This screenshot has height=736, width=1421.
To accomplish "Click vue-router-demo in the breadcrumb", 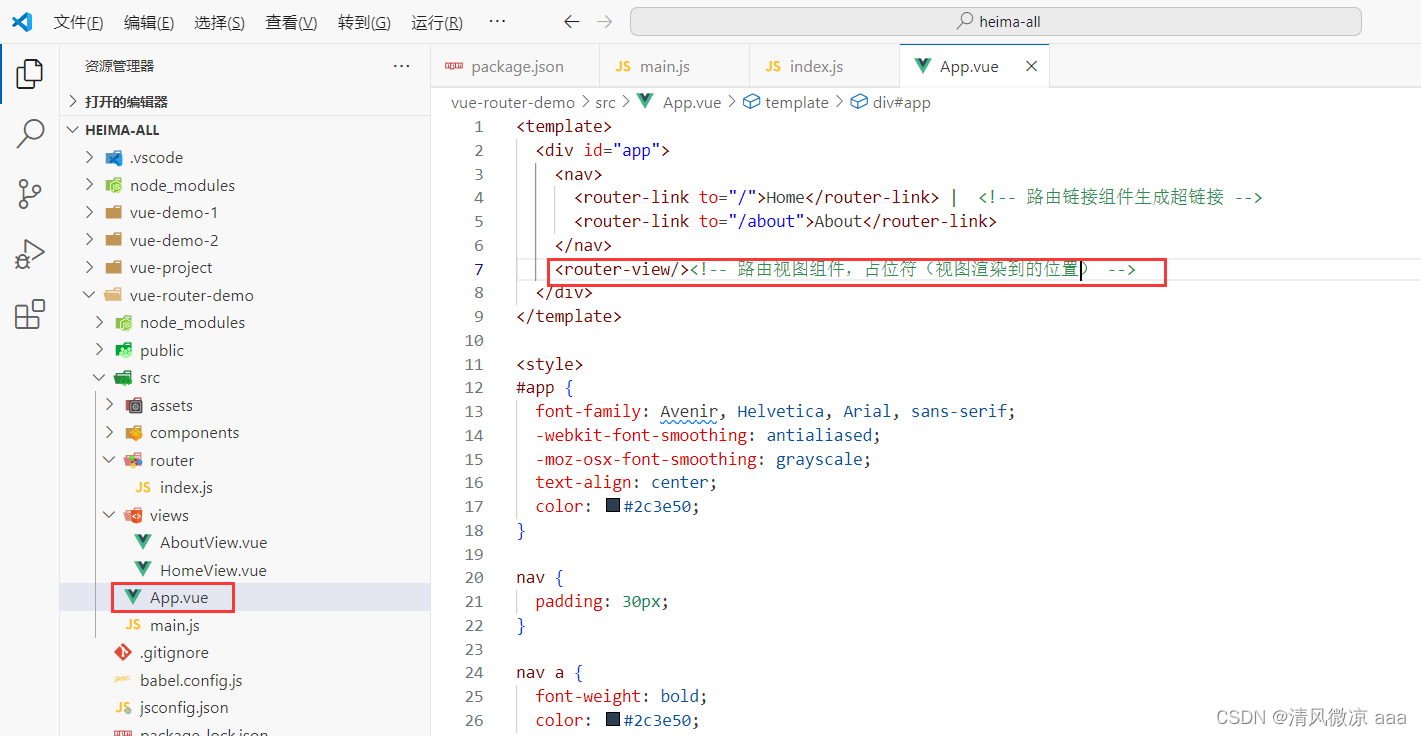I will click(x=513, y=102).
